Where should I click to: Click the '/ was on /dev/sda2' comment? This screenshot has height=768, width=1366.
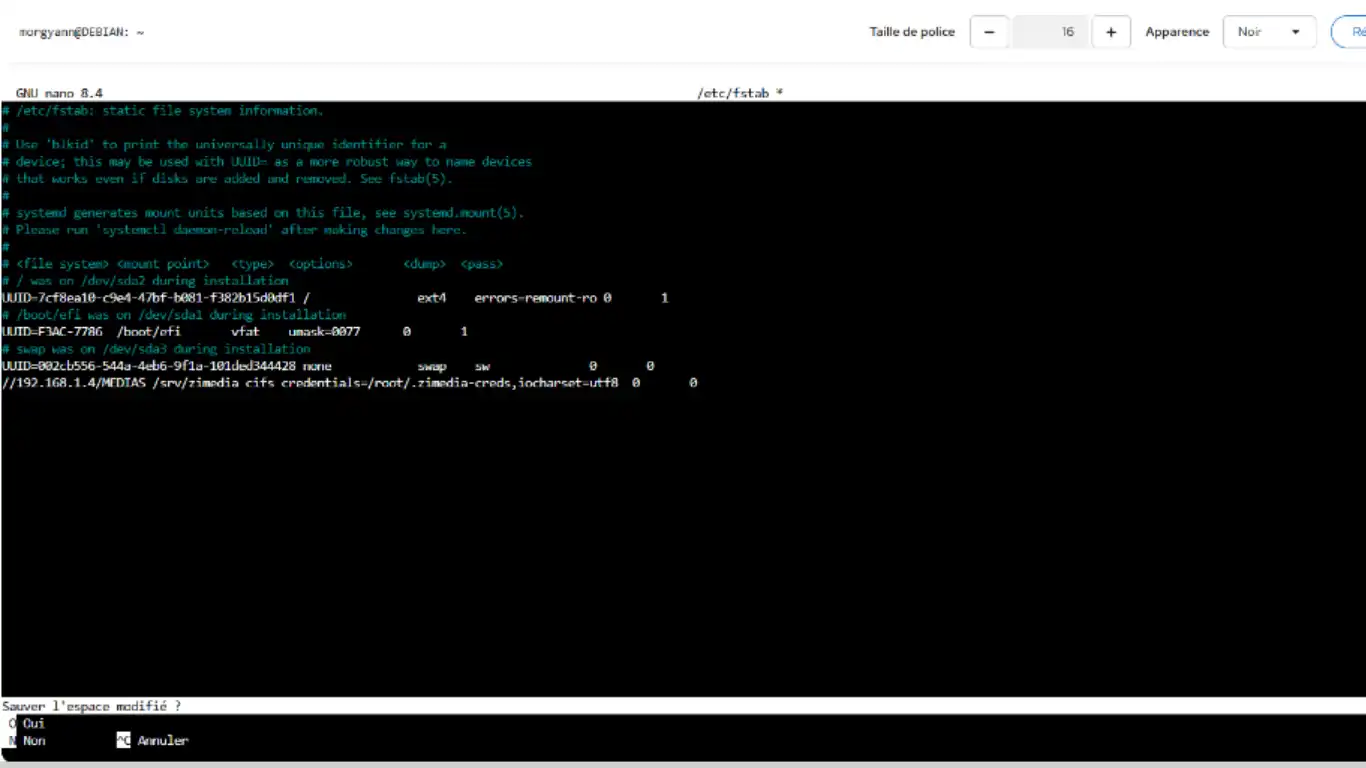coord(145,281)
